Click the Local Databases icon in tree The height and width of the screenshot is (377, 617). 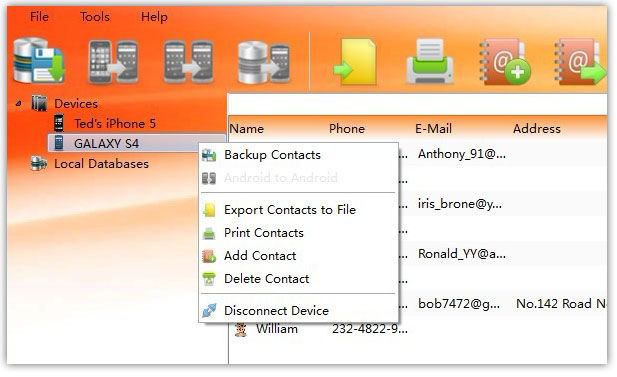(39, 163)
